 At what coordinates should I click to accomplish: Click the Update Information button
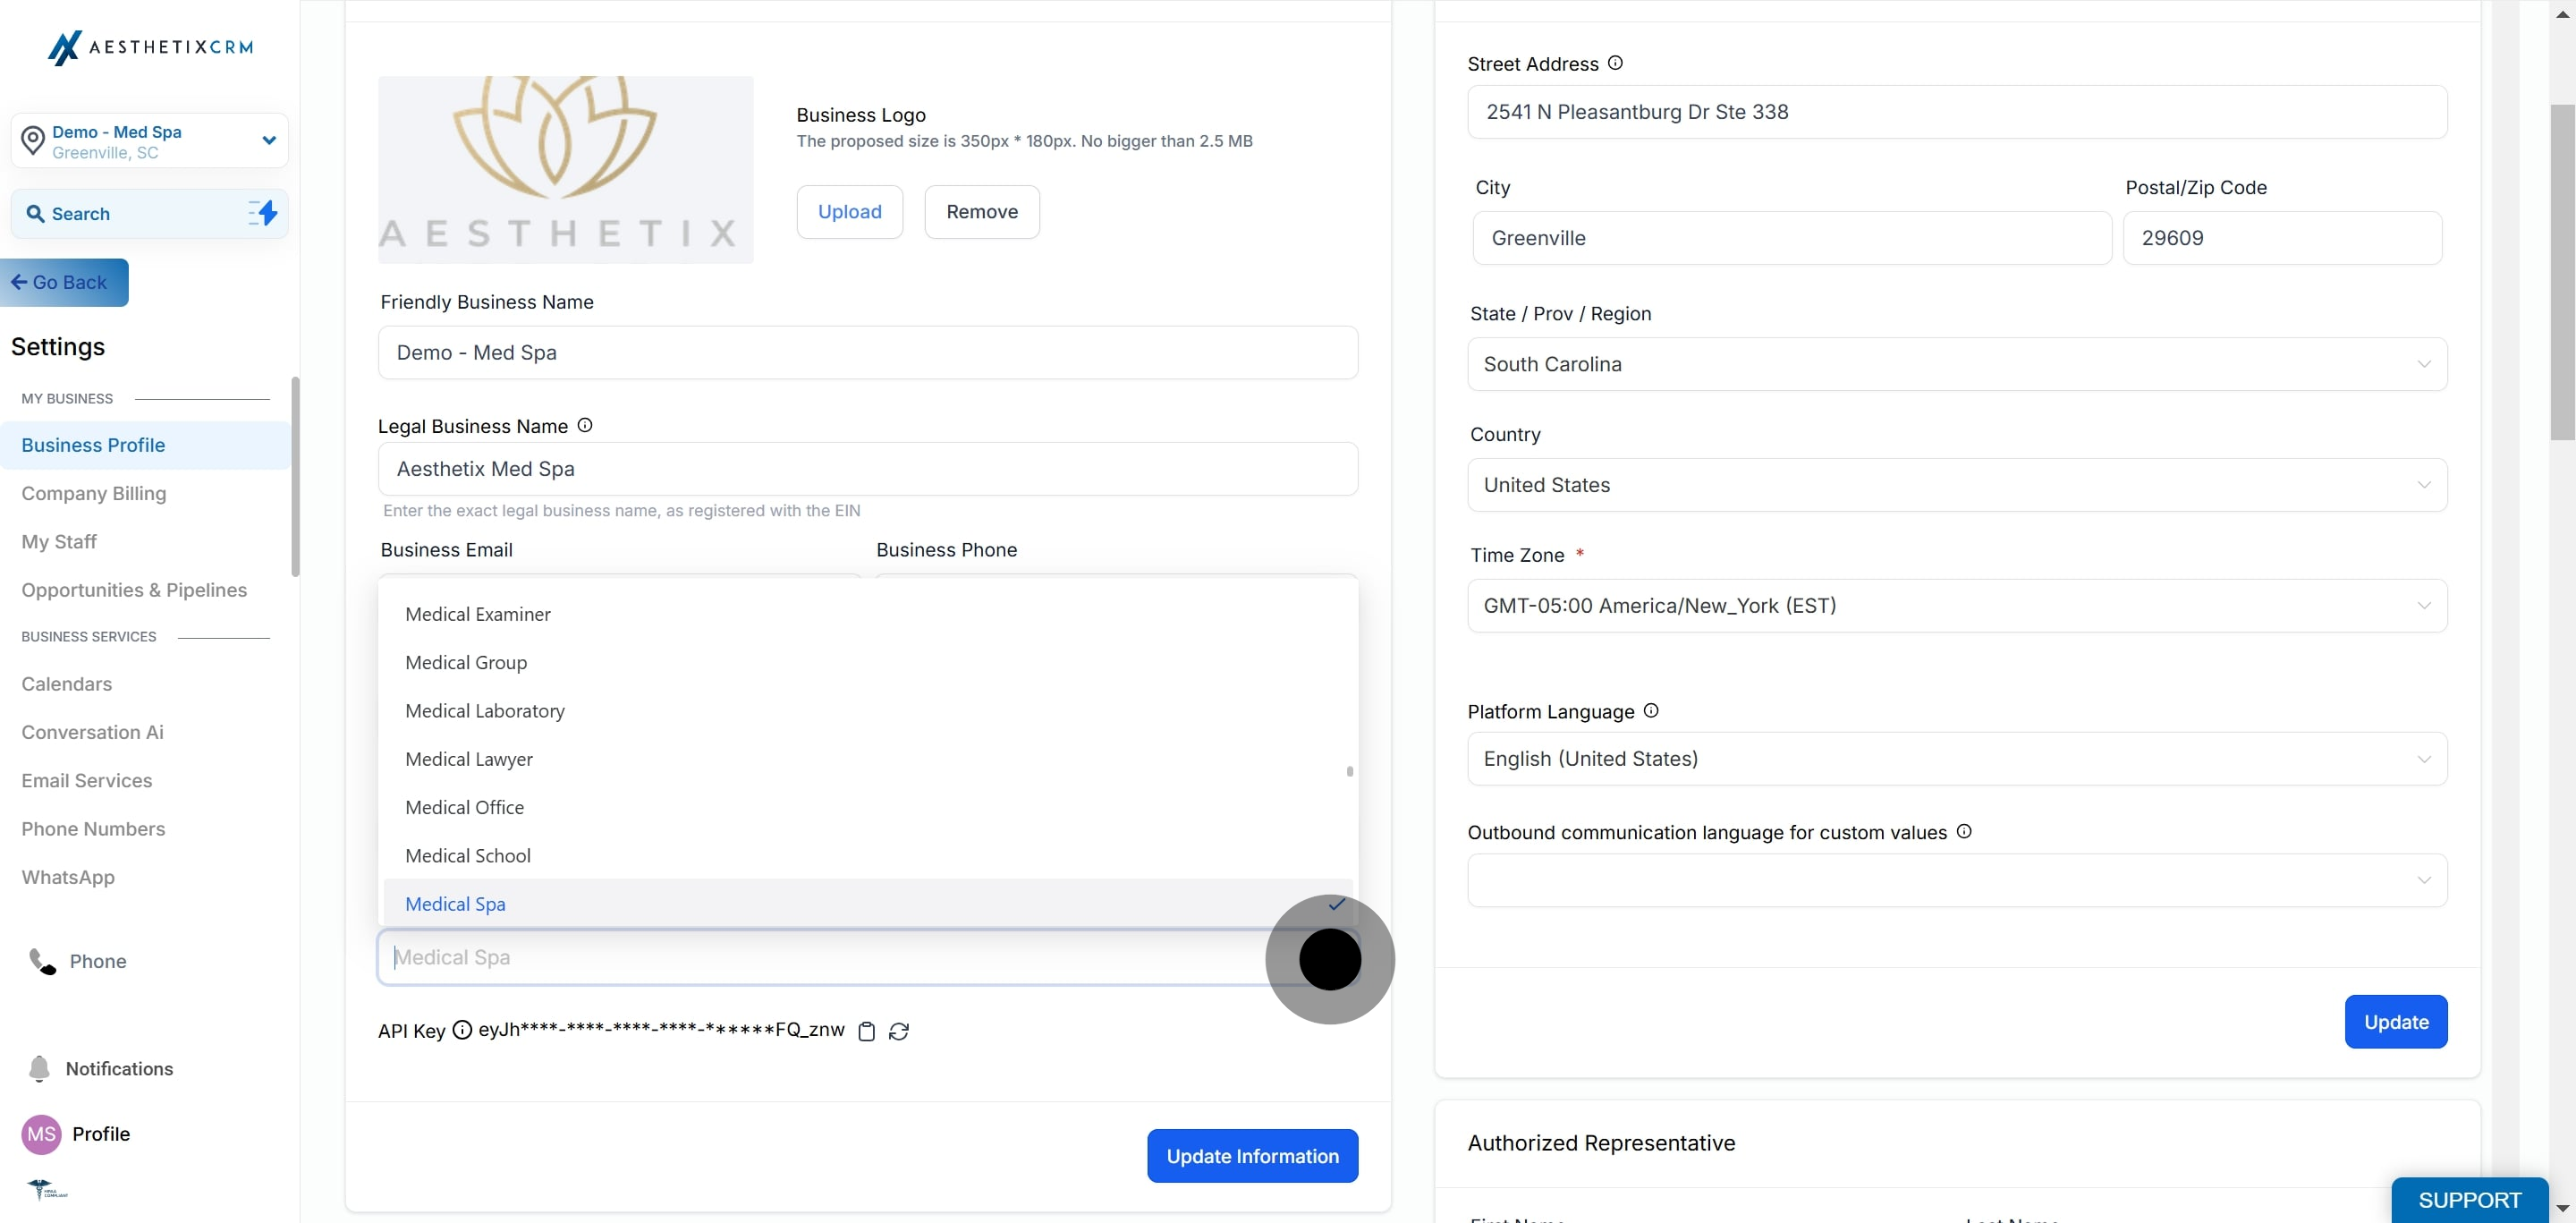pos(1252,1156)
